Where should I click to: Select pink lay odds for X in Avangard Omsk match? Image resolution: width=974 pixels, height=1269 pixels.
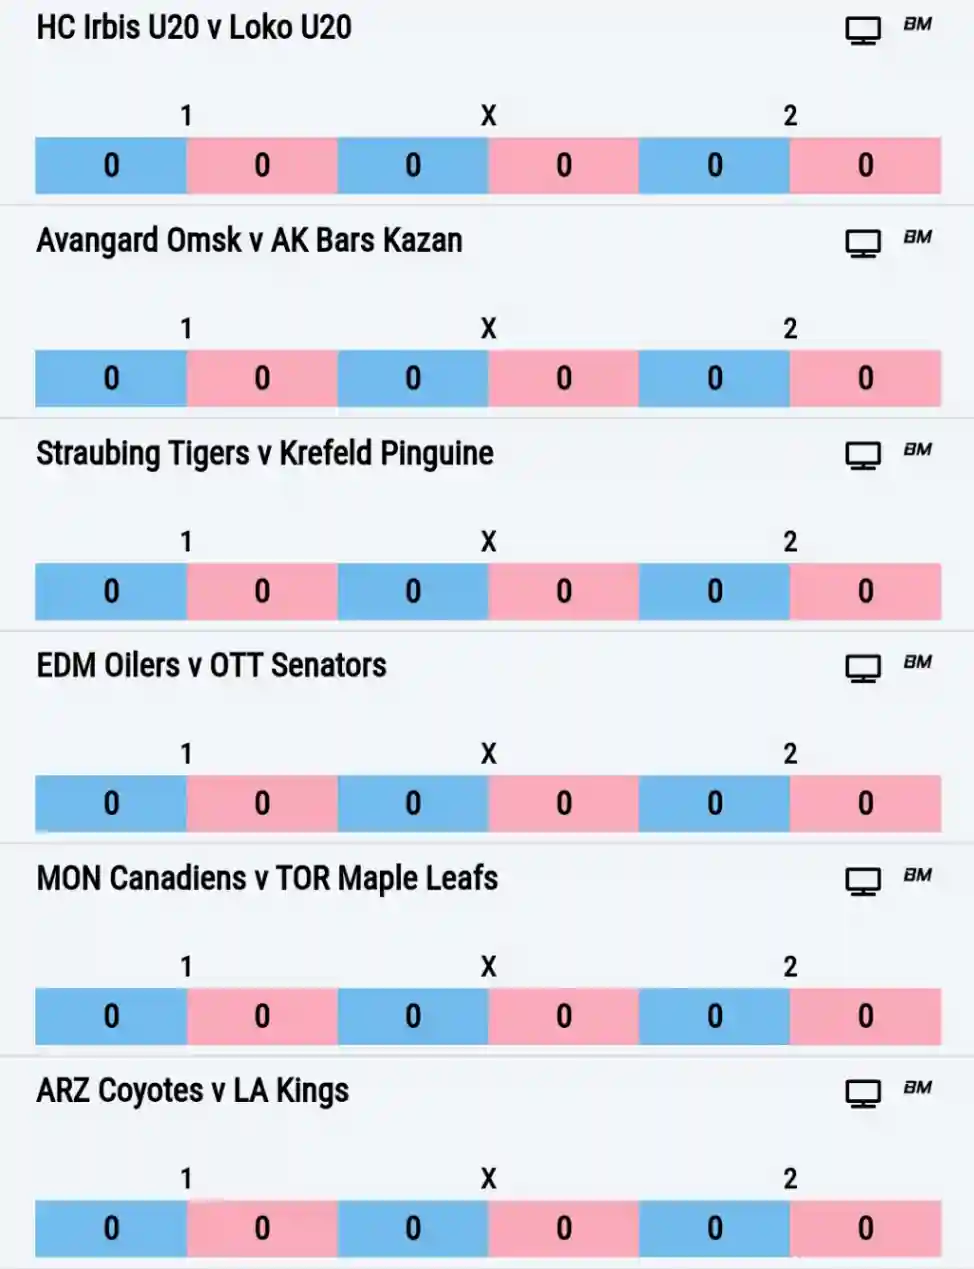click(x=564, y=378)
